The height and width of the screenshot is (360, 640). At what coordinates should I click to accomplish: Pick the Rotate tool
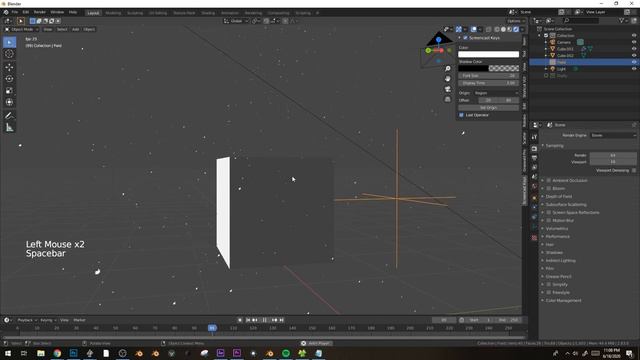(9, 79)
